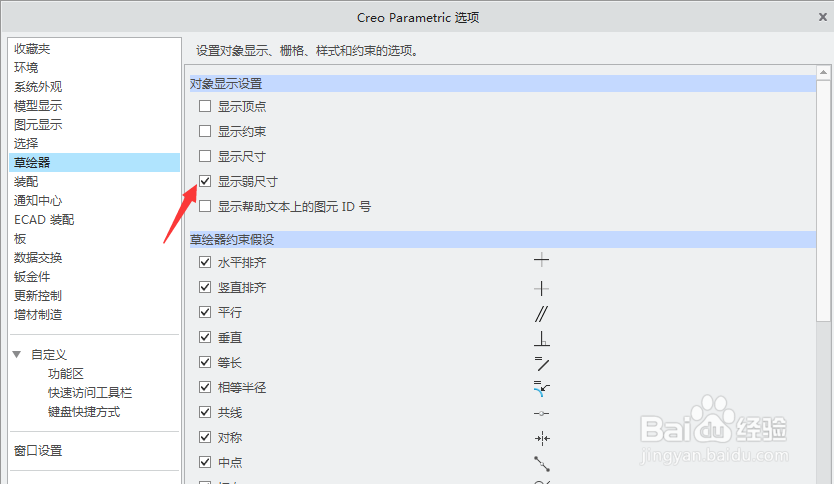Select the 草绘器 options category
834x484 pixels.
95,162
